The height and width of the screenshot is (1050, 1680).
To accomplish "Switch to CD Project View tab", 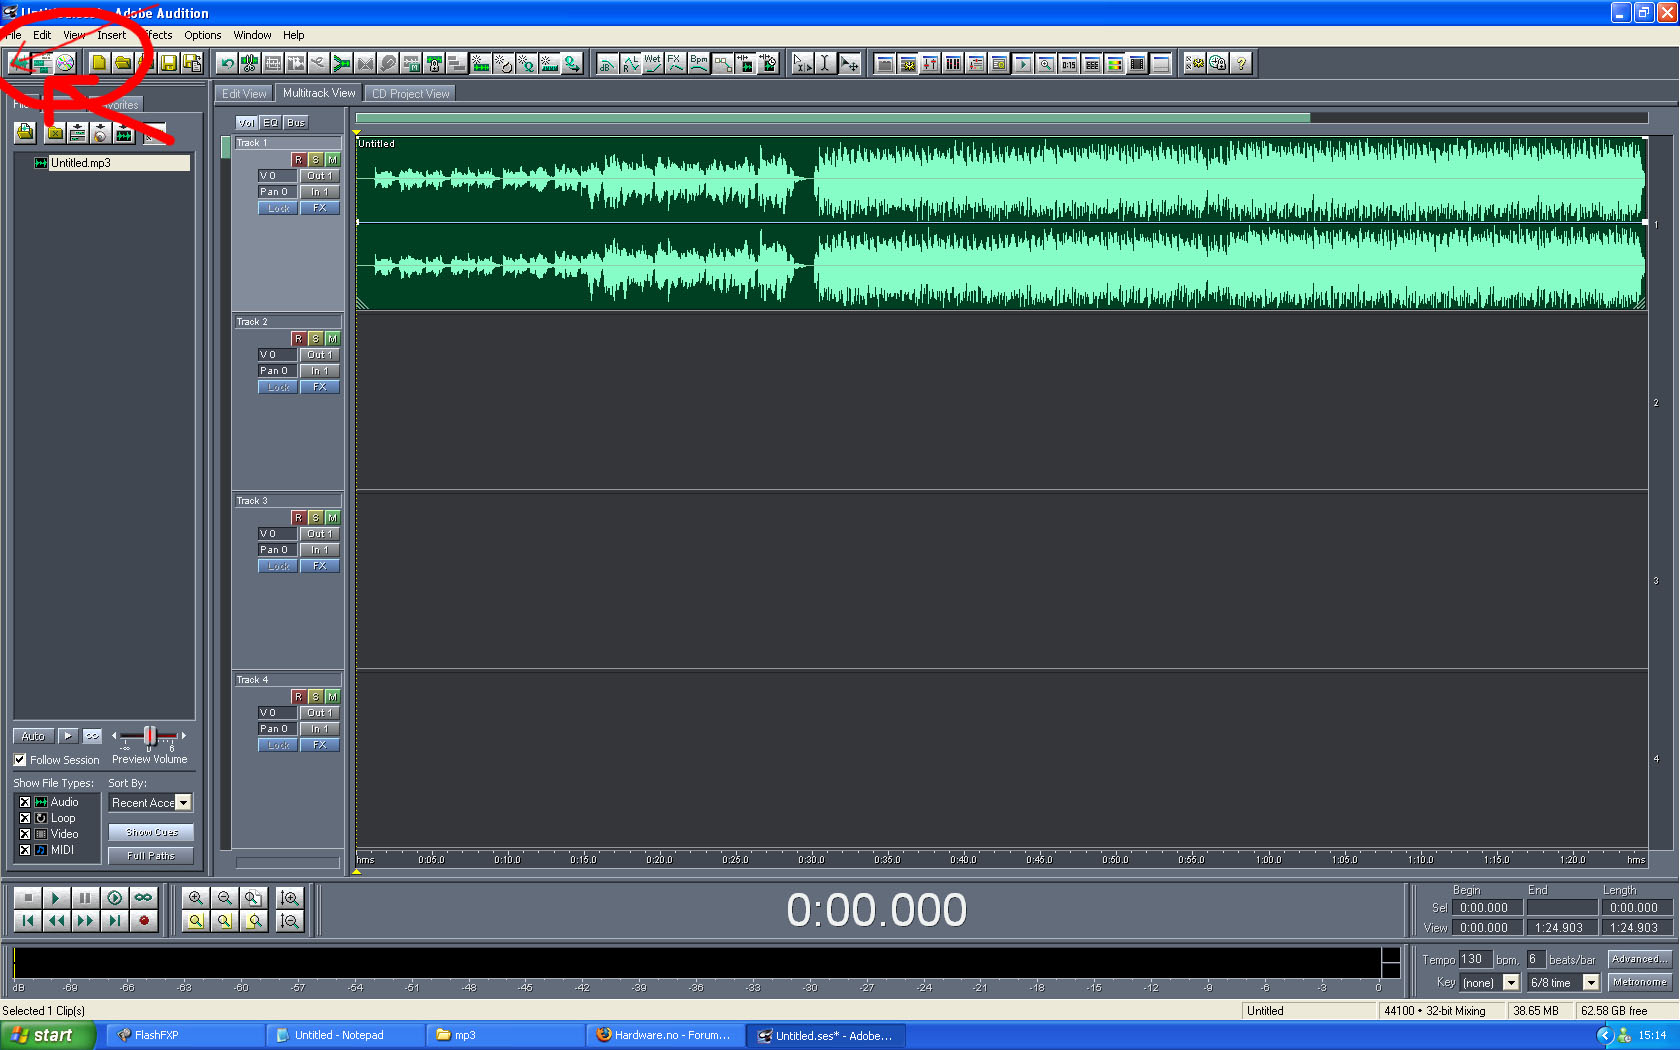I will click(410, 94).
